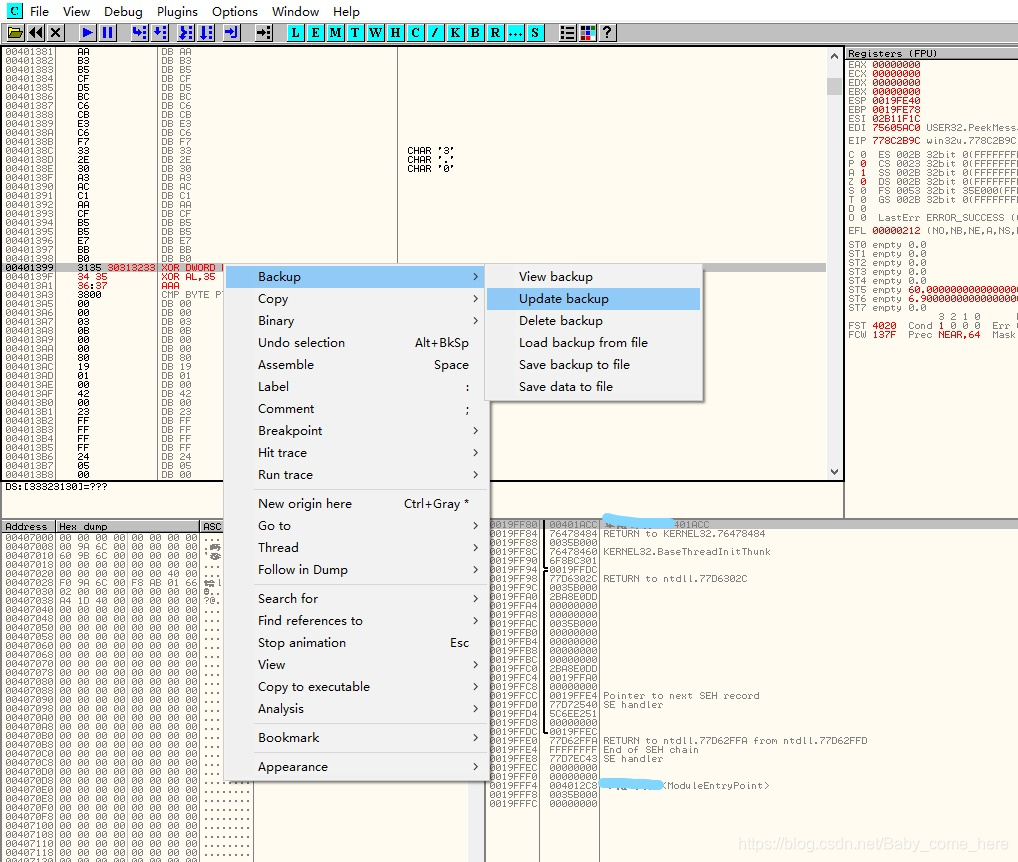Click the colored Appearance options icon

[x=588, y=32]
